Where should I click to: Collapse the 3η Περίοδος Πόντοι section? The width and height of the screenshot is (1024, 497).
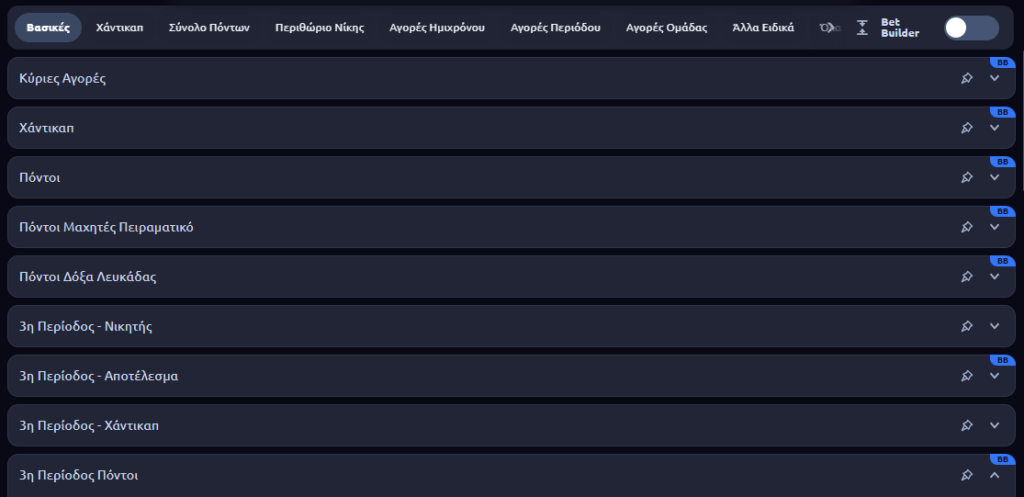[x=994, y=475]
